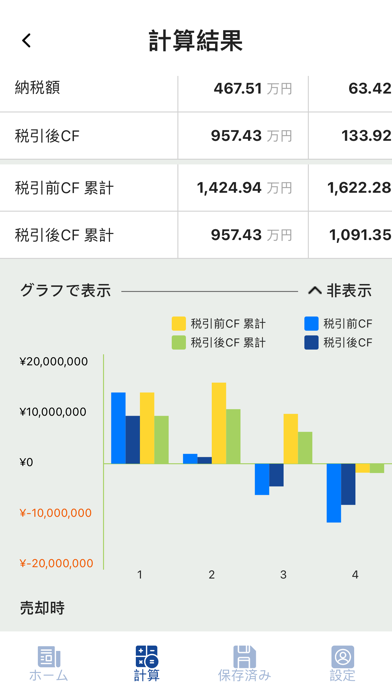
Task: Tap the 売却時 section heading
Action: [x=42, y=608]
